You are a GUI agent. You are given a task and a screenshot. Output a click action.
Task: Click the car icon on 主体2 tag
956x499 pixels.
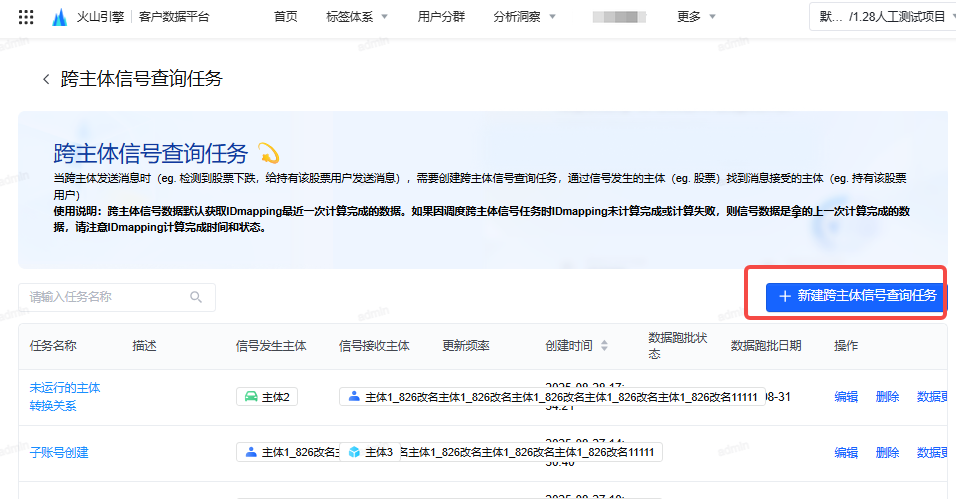coord(251,397)
